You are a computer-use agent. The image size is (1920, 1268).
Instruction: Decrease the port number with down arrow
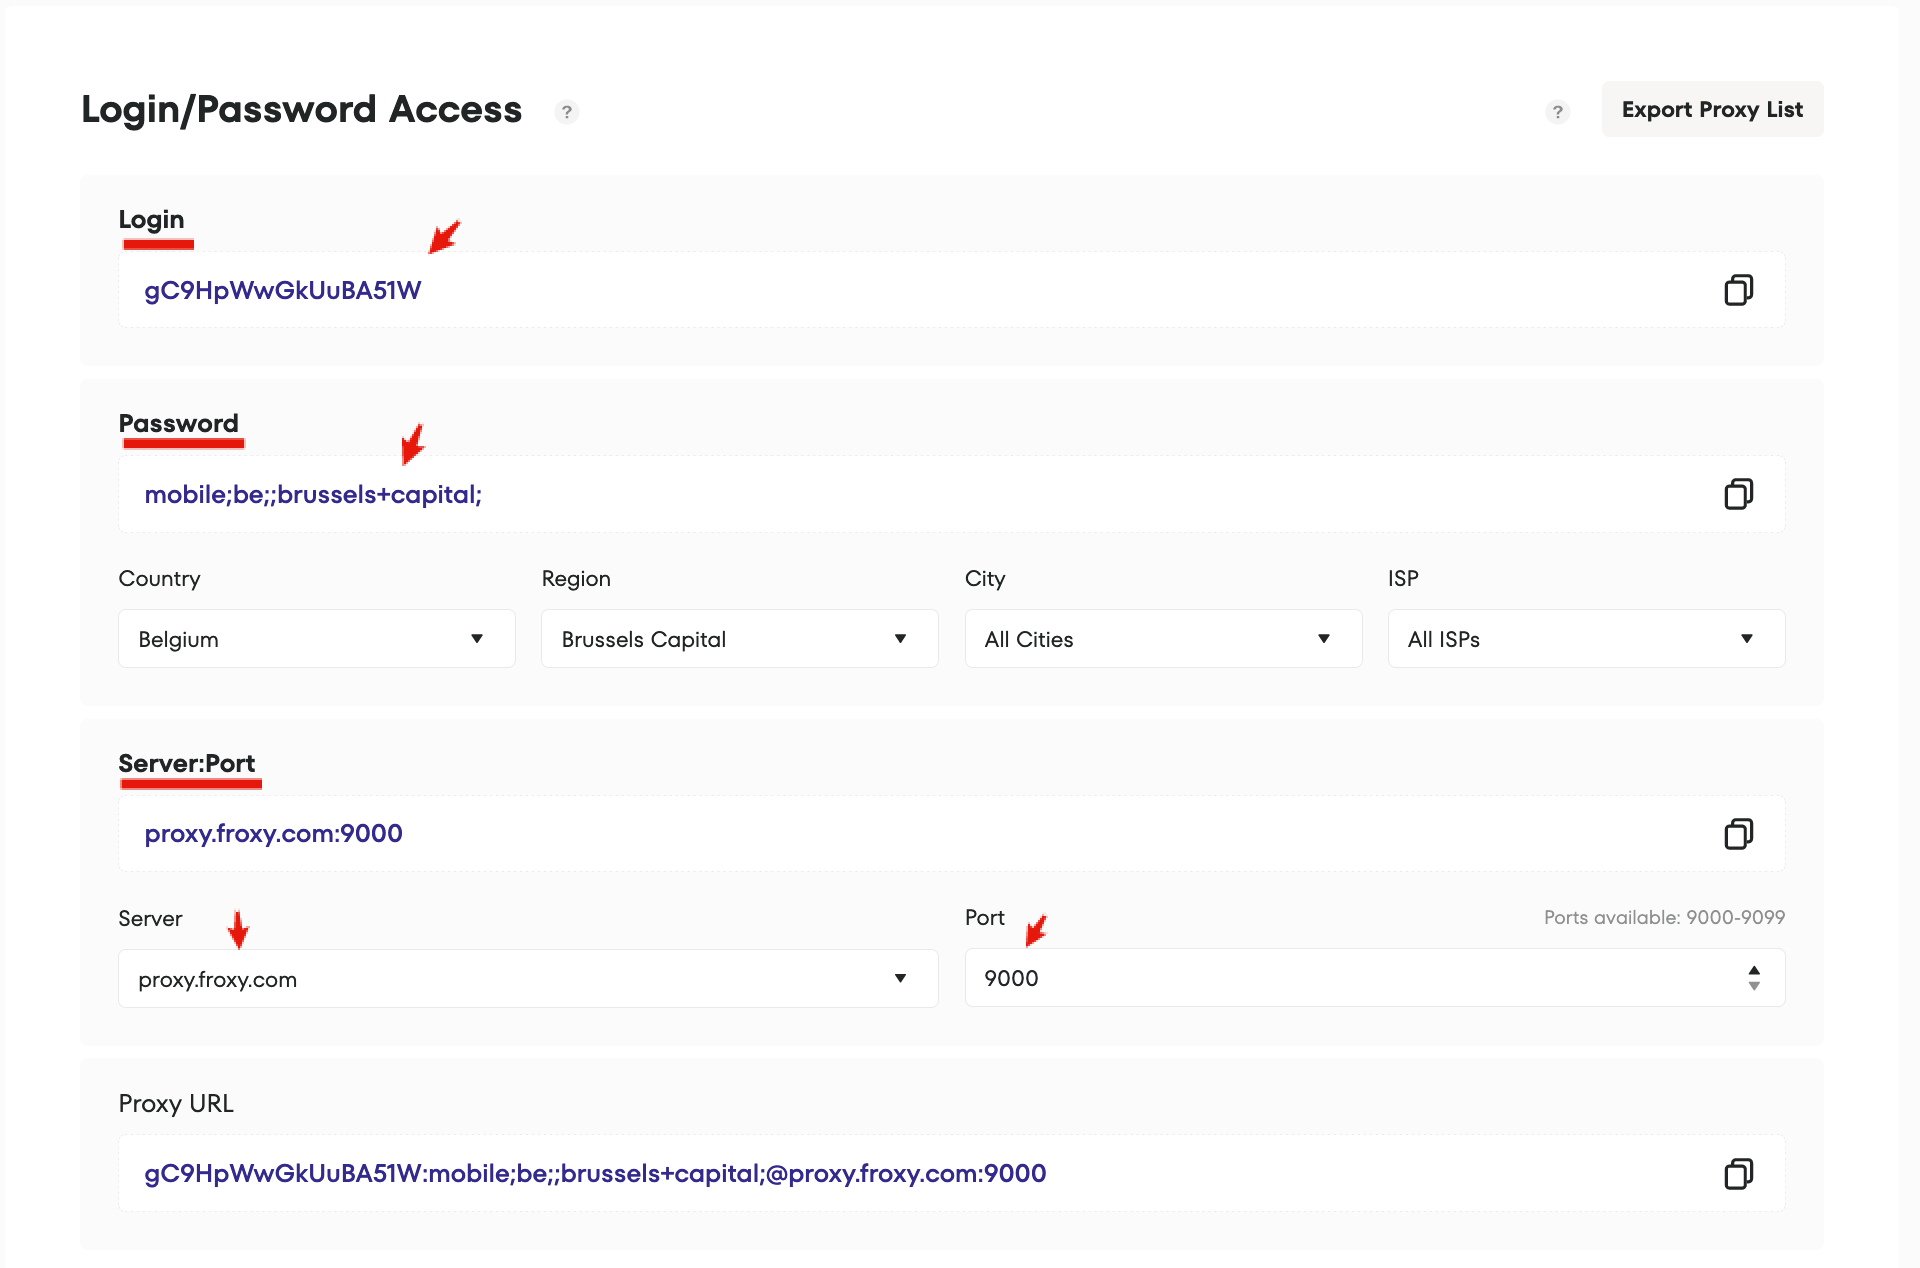pyautogui.click(x=1754, y=986)
